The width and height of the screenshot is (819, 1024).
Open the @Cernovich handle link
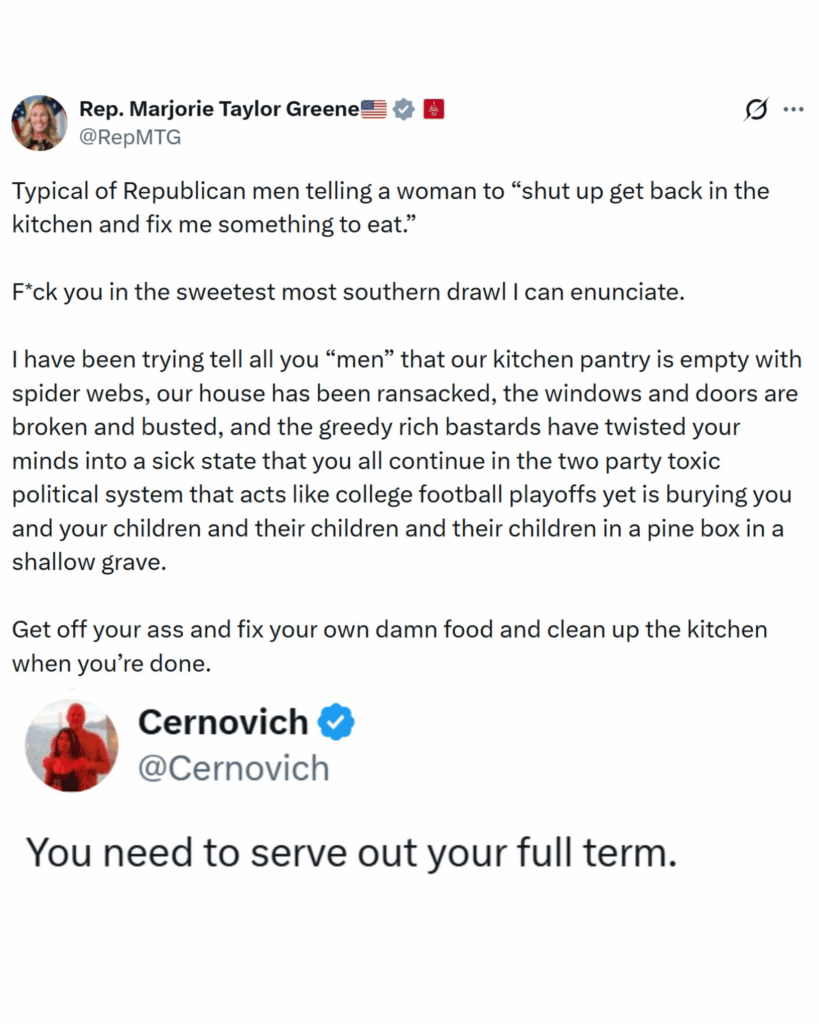coord(233,768)
